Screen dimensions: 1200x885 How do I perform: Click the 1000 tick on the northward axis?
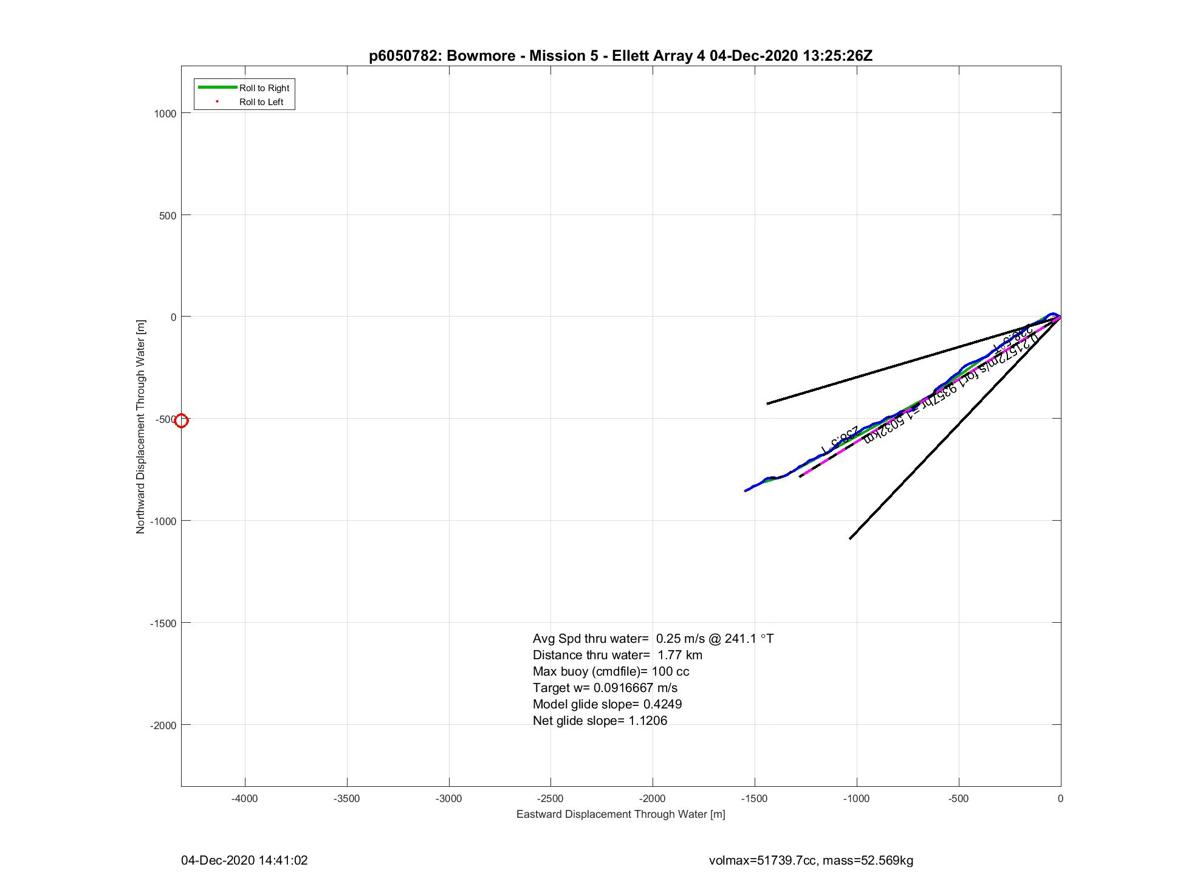(x=165, y=114)
